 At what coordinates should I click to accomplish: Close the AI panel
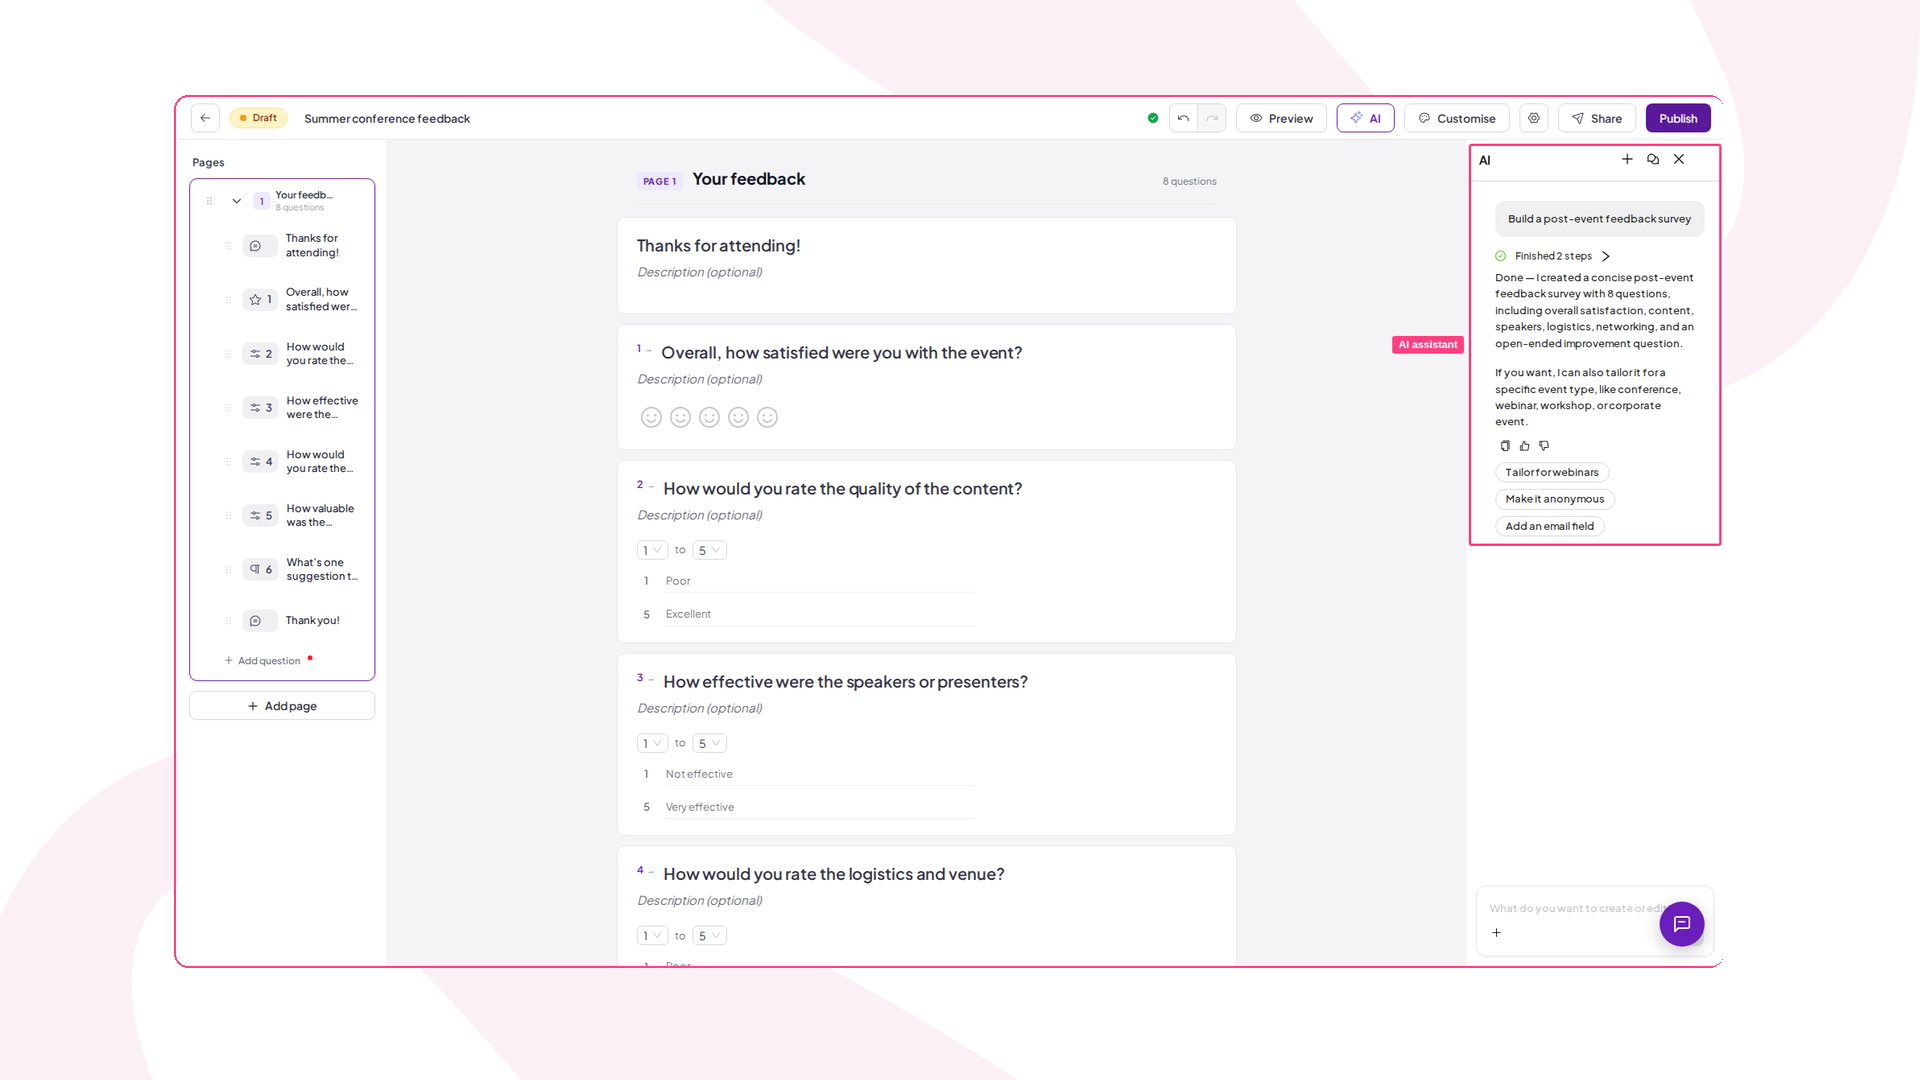pyautogui.click(x=1679, y=159)
